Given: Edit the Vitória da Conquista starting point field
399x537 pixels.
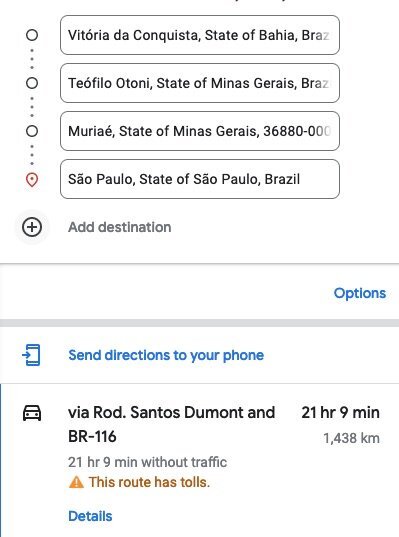Looking at the screenshot, I should click(200, 35).
